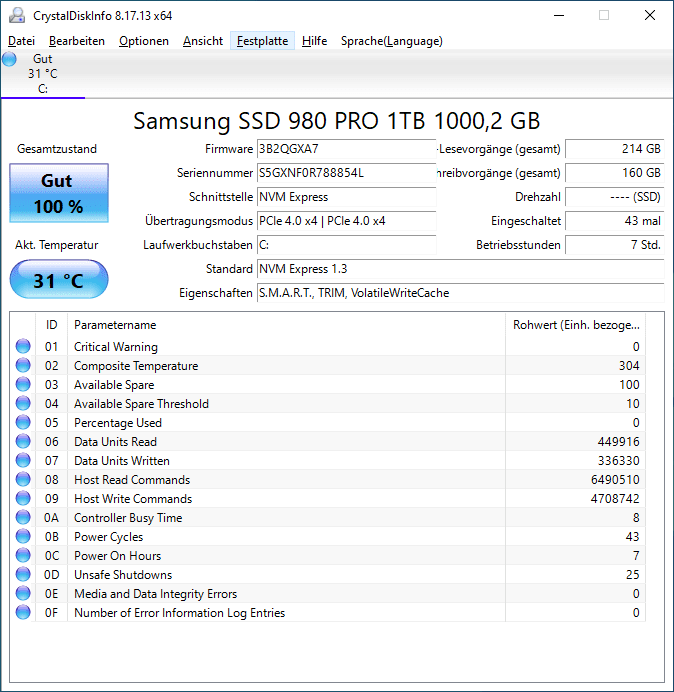Click the Eigenschaften field S.M.A.R.T., TRIM
674x692 pixels.
[460, 293]
